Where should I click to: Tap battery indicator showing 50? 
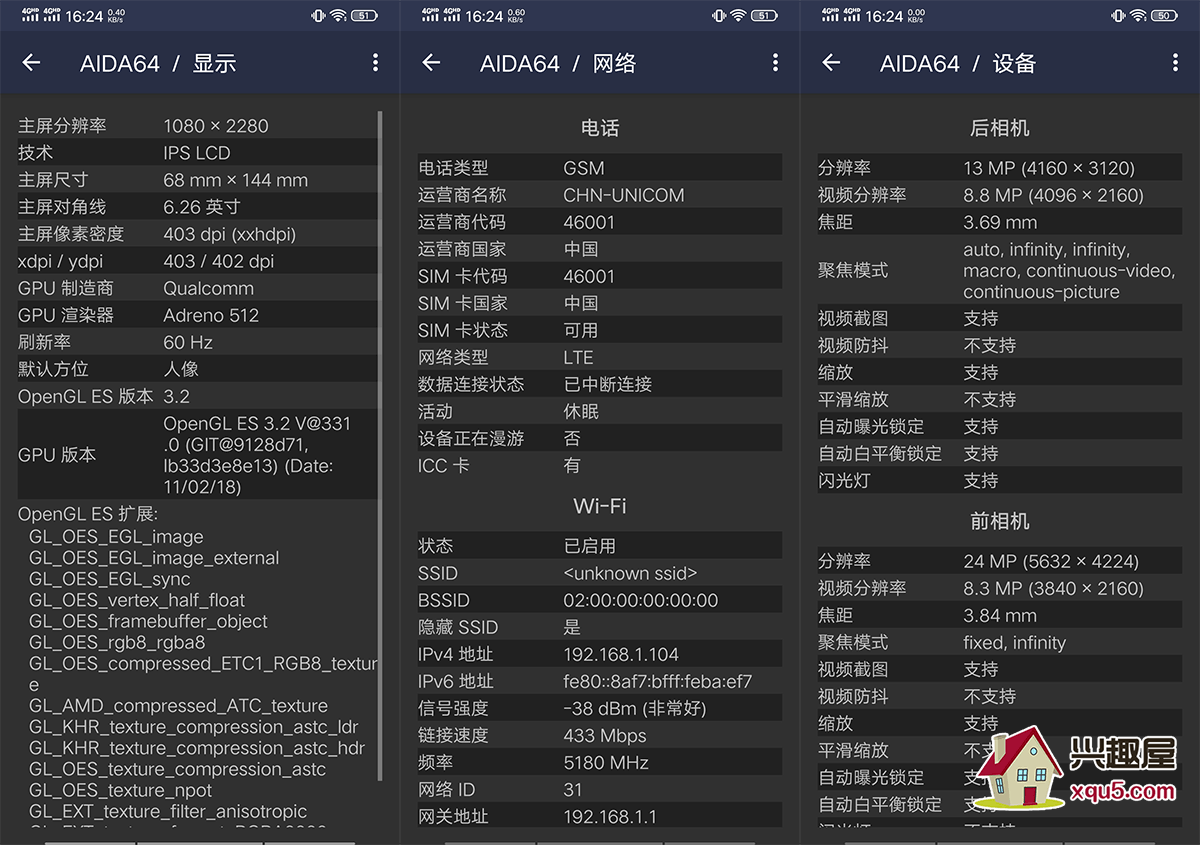point(1164,16)
